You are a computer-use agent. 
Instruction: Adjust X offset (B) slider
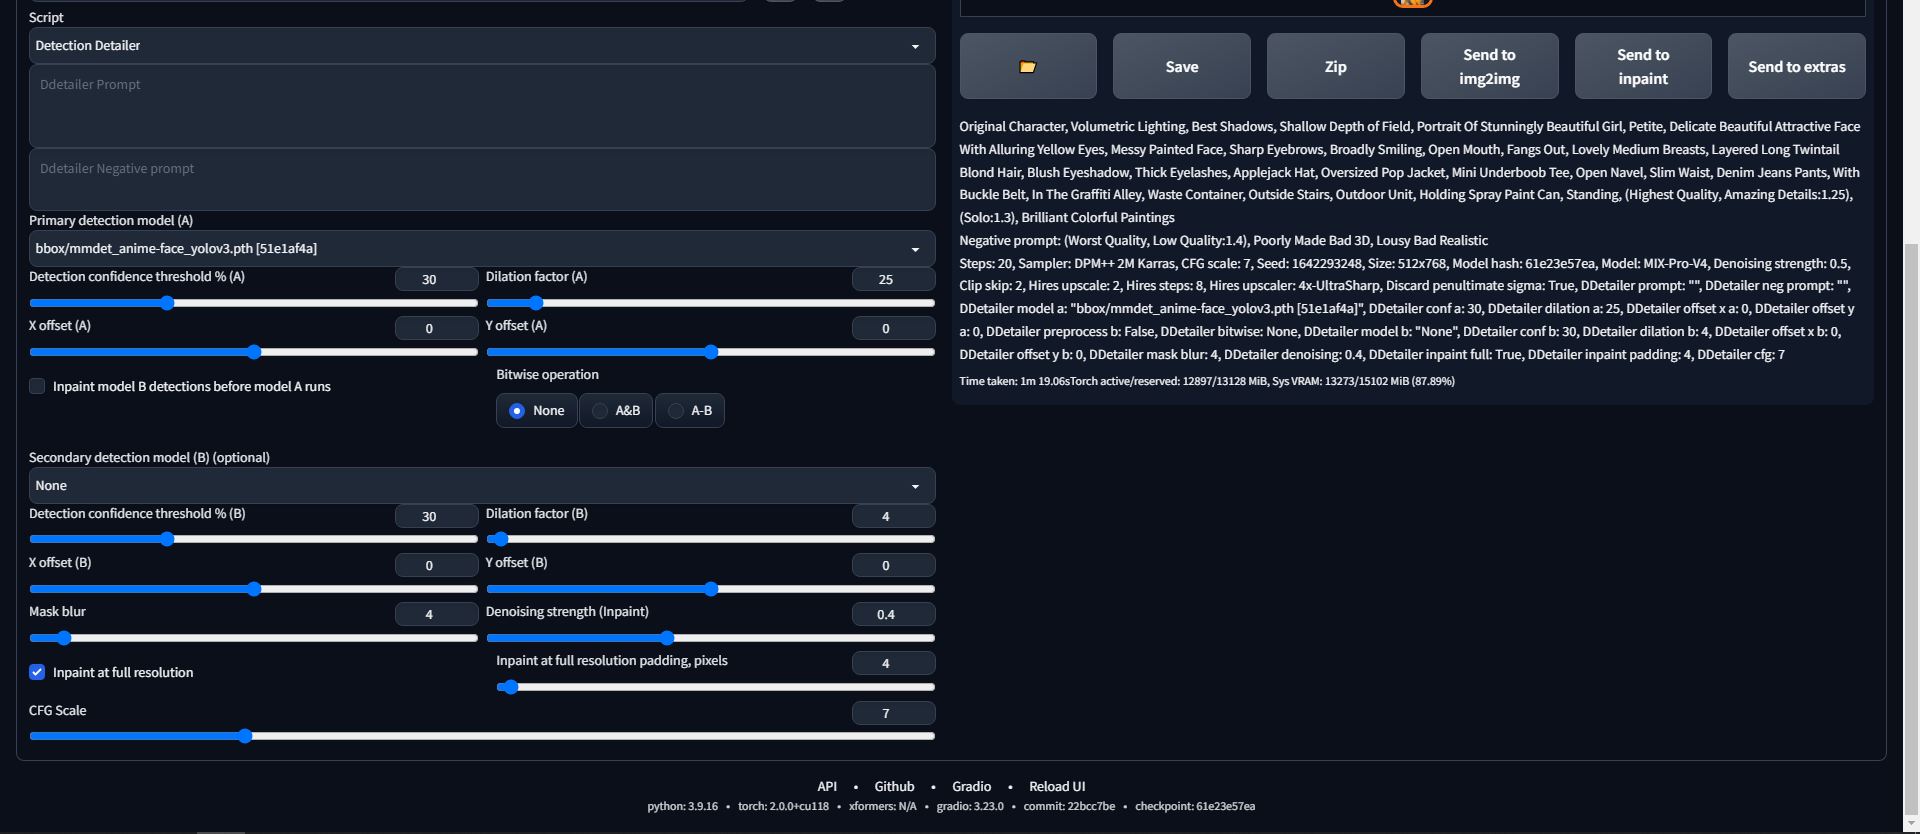click(253, 589)
